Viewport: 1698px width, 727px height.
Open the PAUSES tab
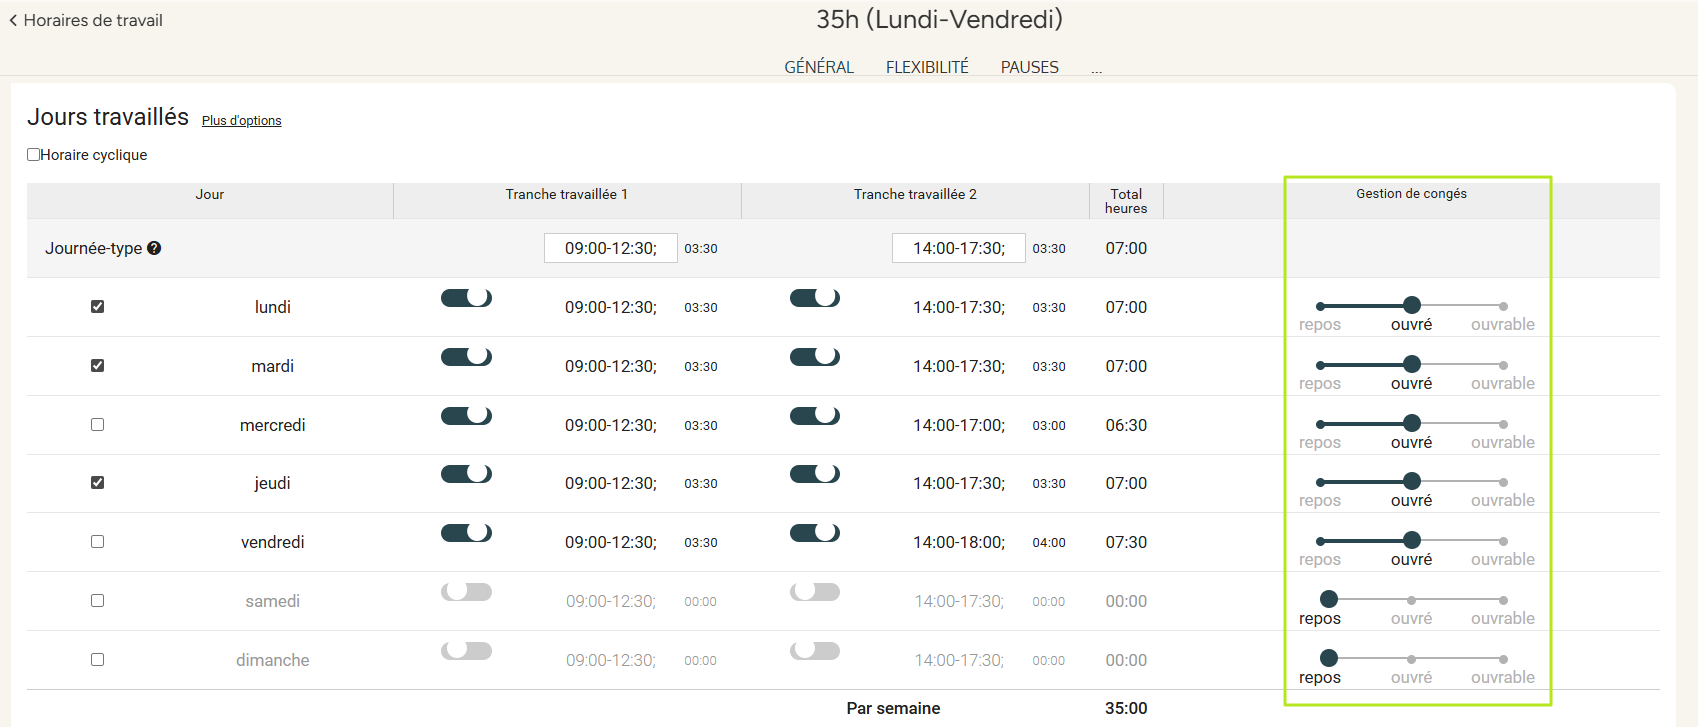(x=1029, y=67)
